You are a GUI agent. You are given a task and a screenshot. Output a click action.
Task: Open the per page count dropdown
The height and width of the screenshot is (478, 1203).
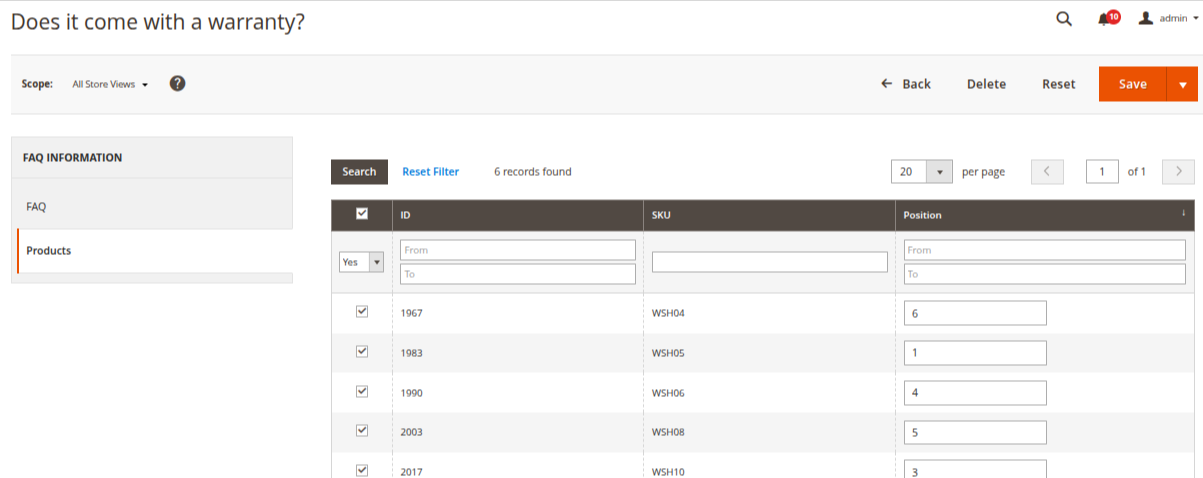click(939, 172)
